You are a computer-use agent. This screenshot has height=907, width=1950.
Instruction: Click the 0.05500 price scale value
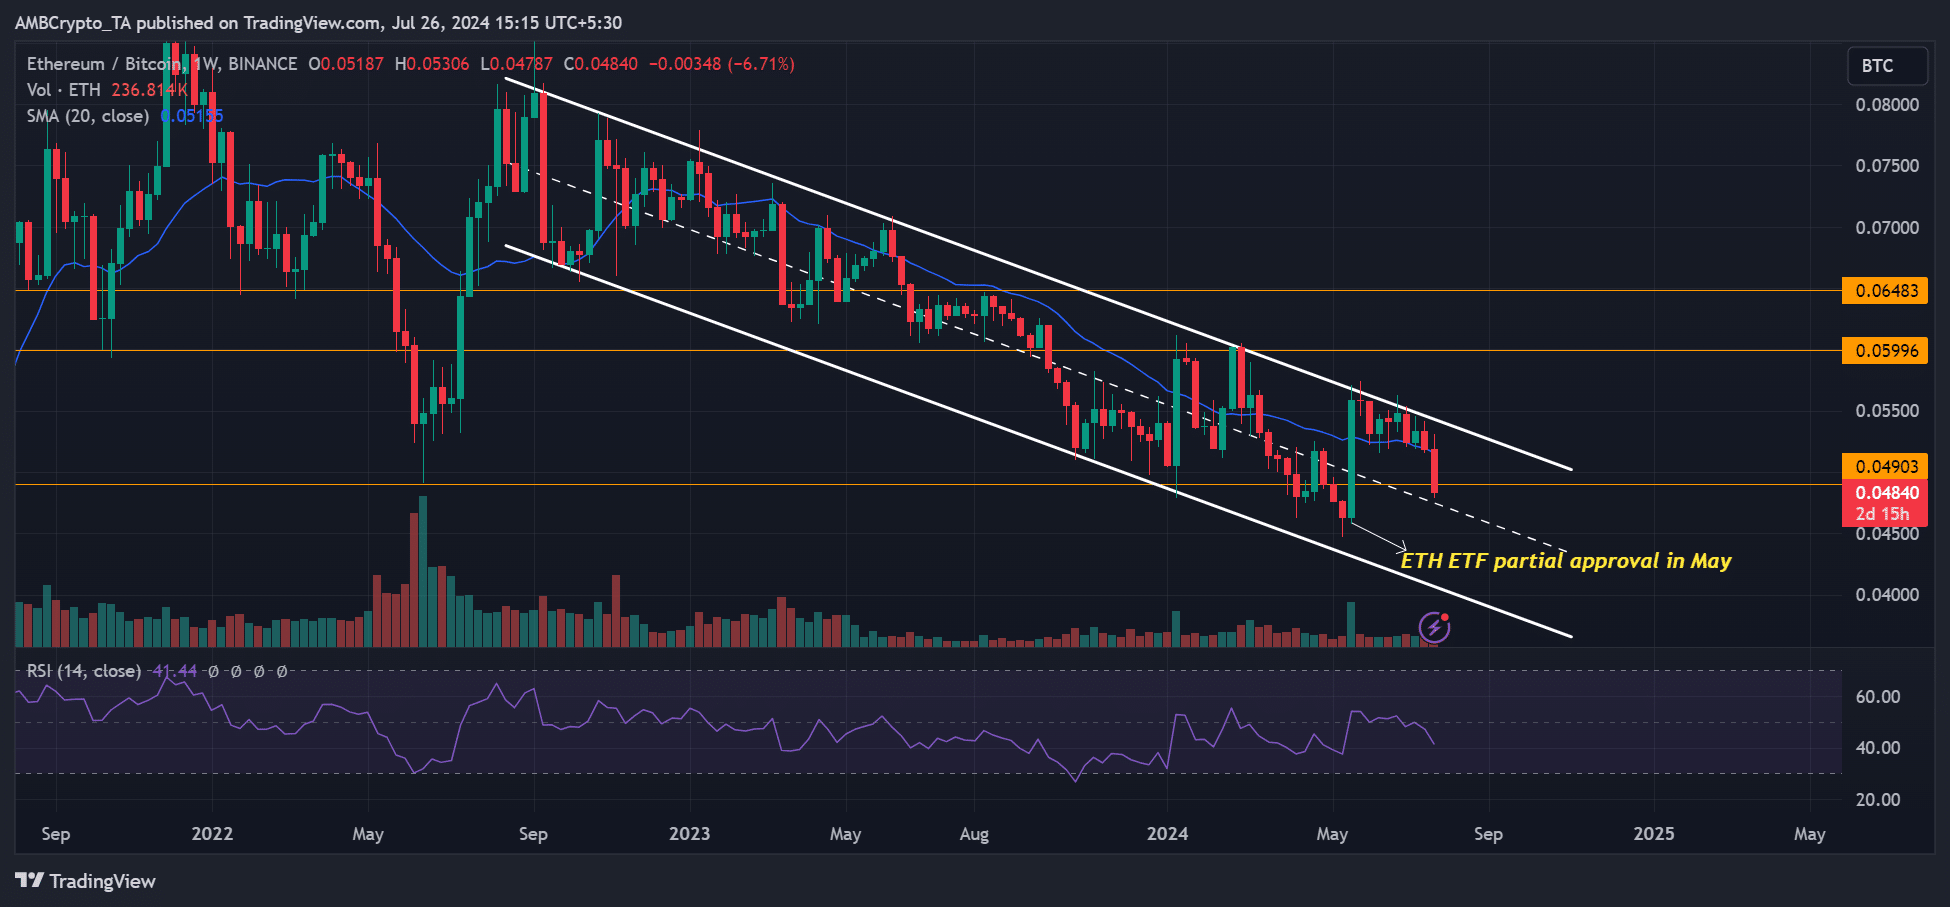1887,411
